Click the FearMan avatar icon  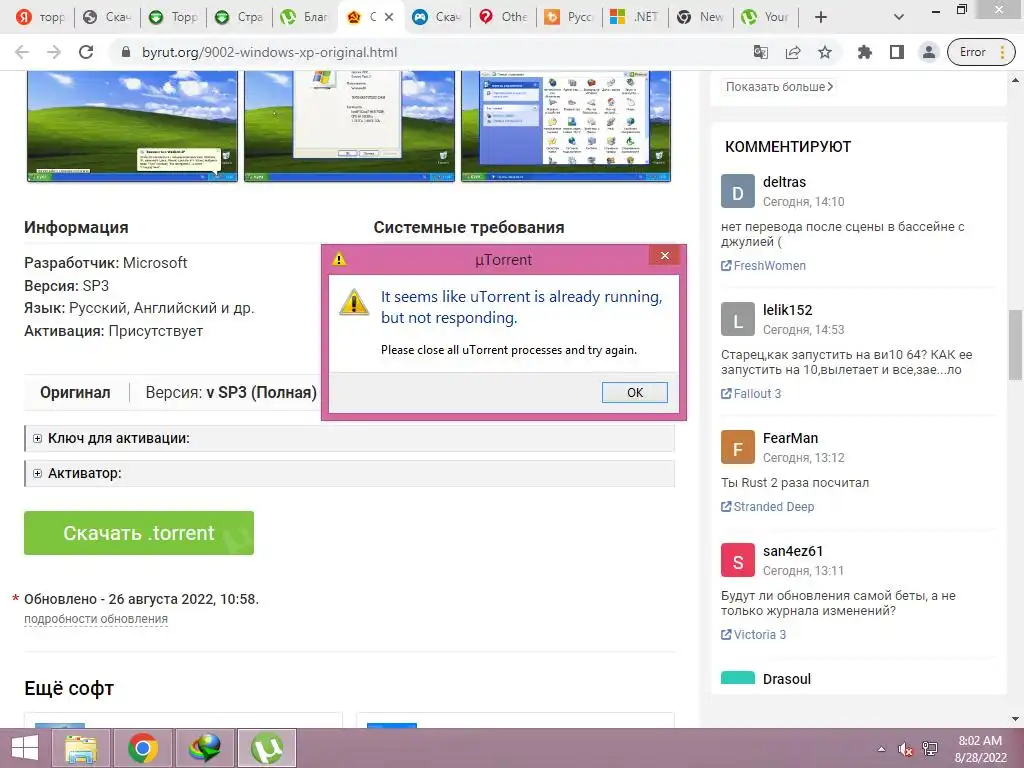coord(738,447)
